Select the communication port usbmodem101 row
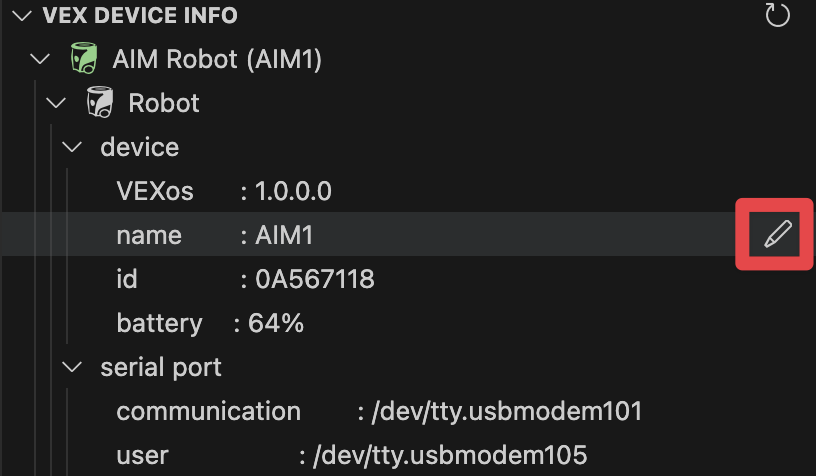Screen dimensions: 816x476 tap(378, 411)
